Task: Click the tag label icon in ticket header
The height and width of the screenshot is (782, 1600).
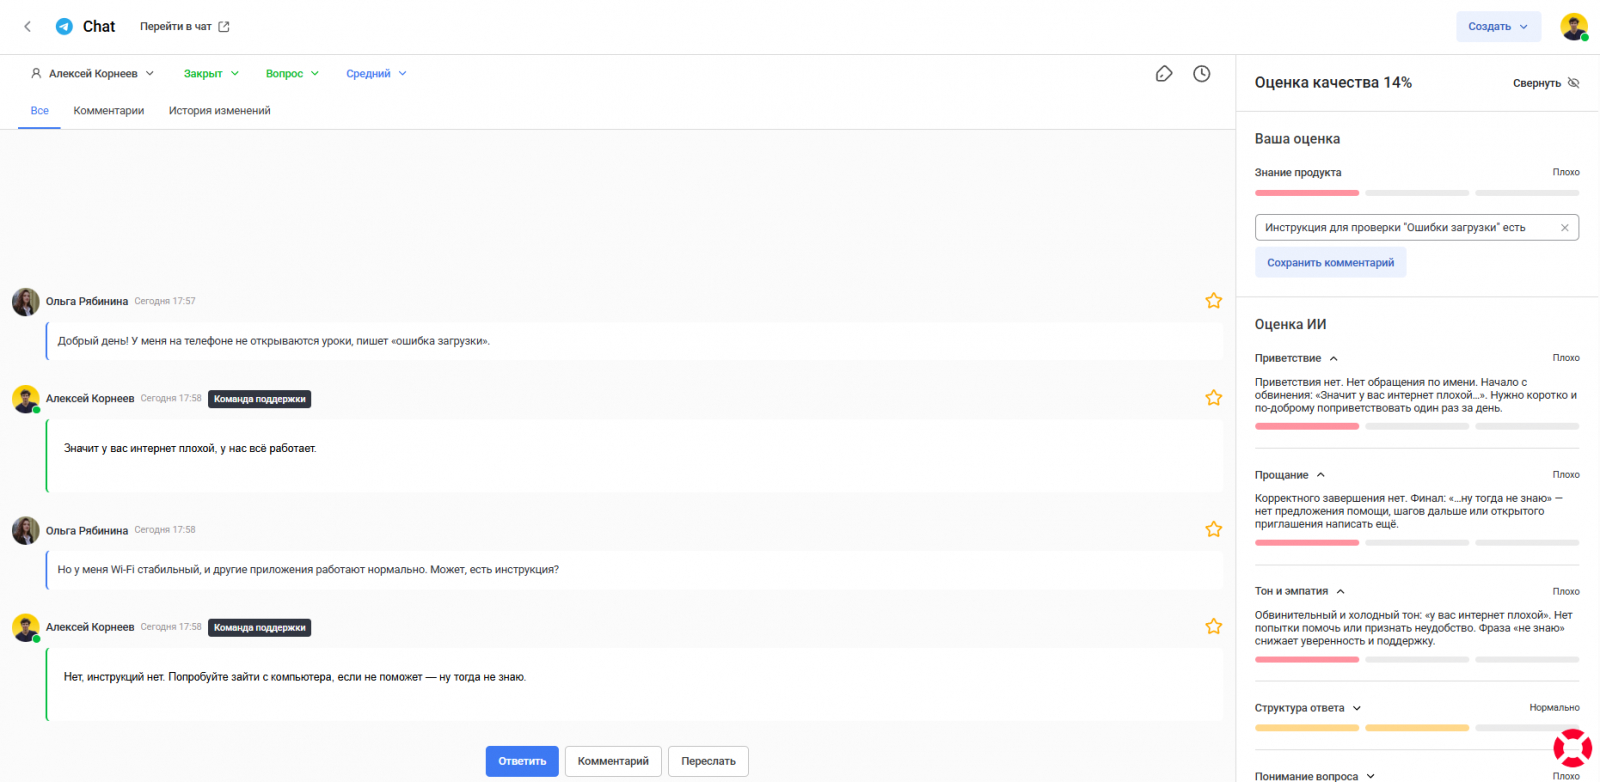Action: tap(1164, 74)
